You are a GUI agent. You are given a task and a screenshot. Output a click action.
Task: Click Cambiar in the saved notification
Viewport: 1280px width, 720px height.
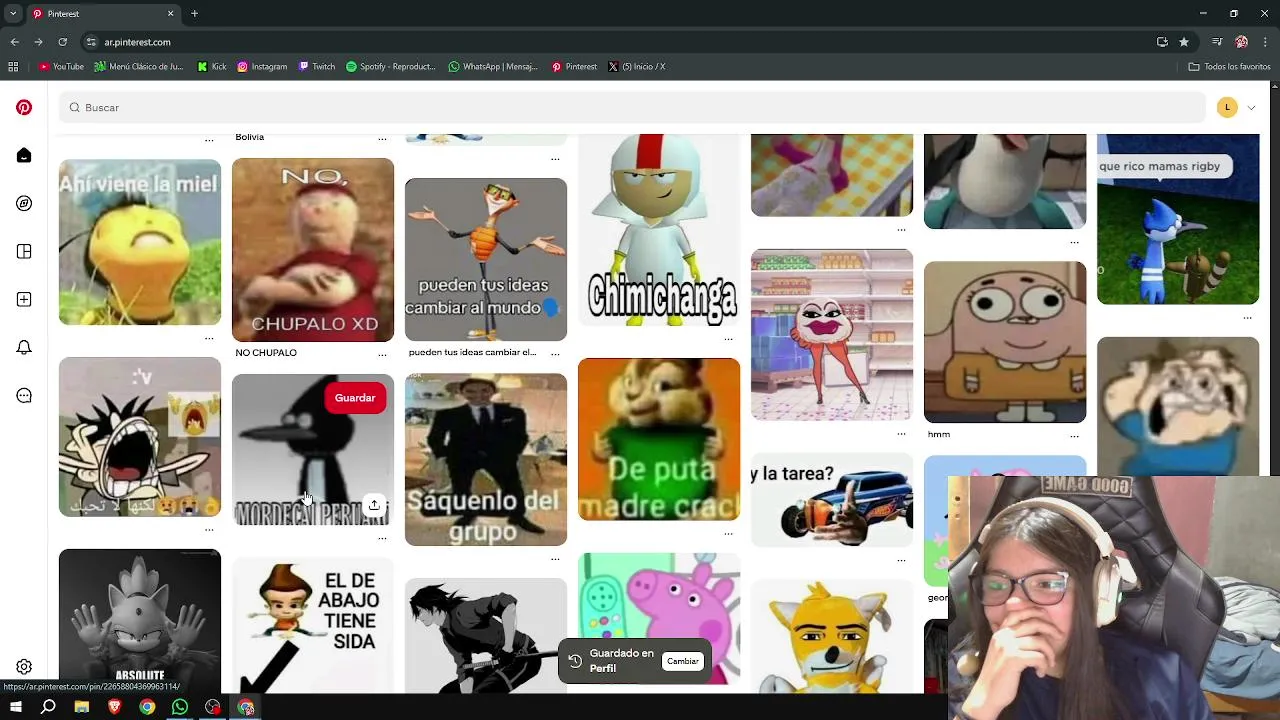(x=683, y=661)
